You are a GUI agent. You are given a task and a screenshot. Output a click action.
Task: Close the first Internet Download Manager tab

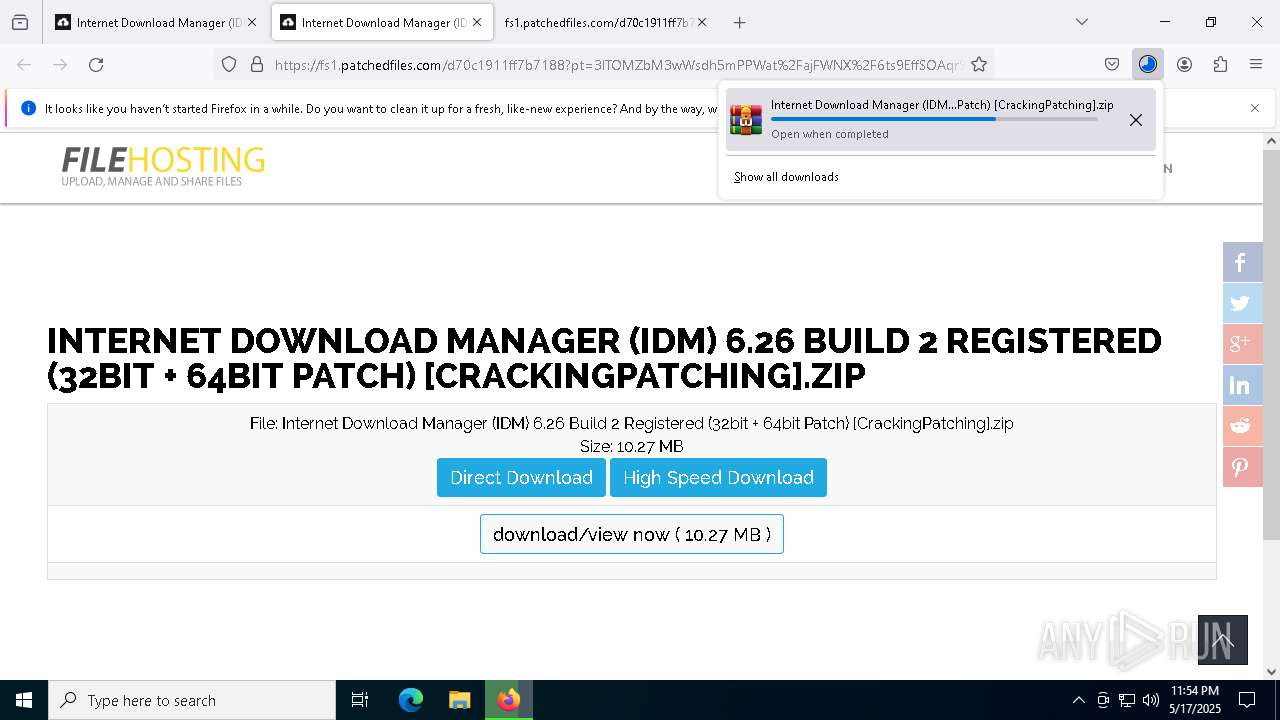tap(251, 22)
